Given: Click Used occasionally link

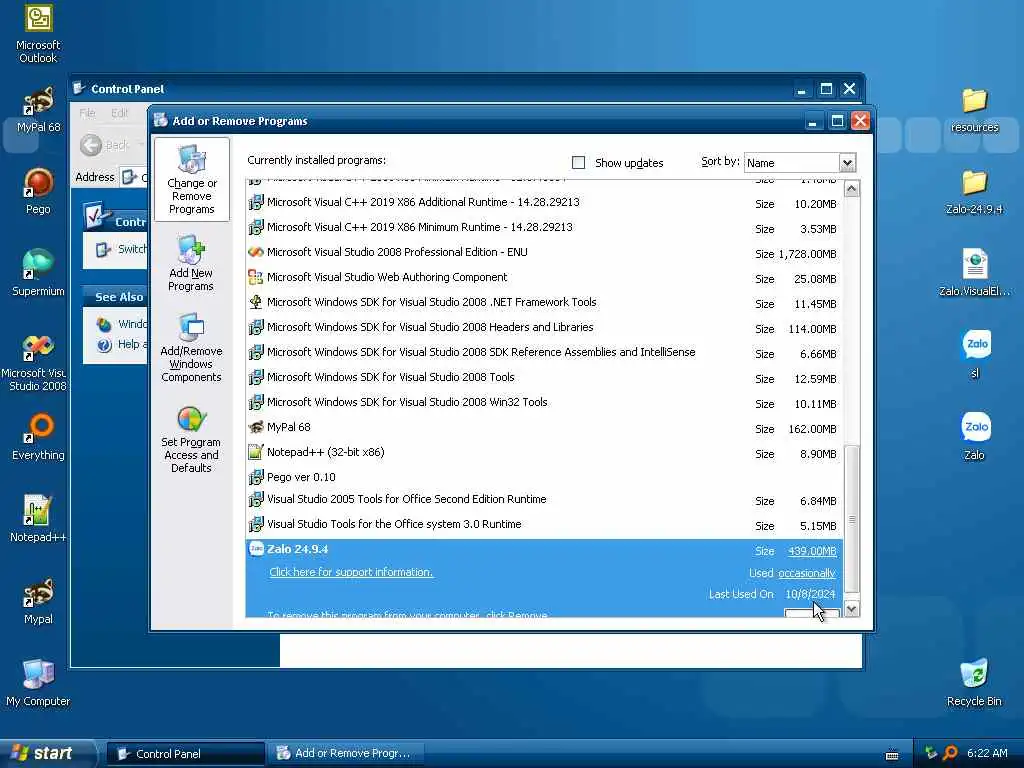Looking at the screenshot, I should click(x=807, y=573).
